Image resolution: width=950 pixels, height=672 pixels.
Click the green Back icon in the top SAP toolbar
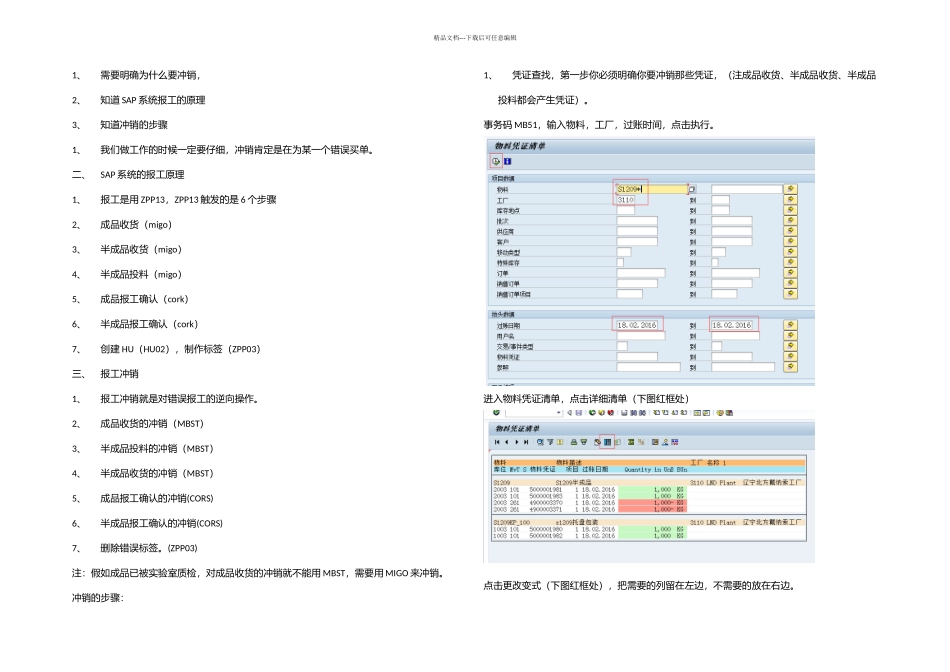pos(592,413)
